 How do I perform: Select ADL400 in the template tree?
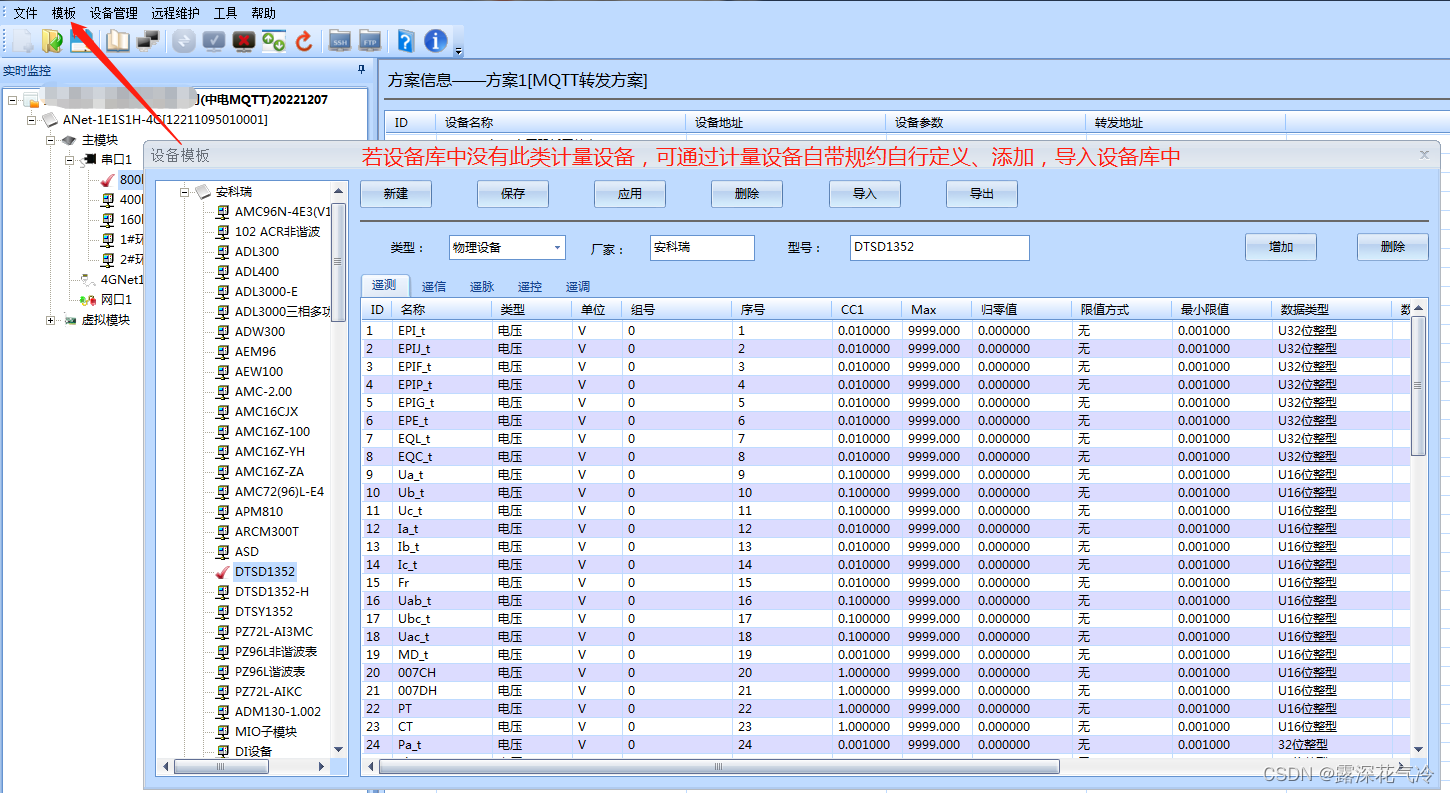click(257, 272)
